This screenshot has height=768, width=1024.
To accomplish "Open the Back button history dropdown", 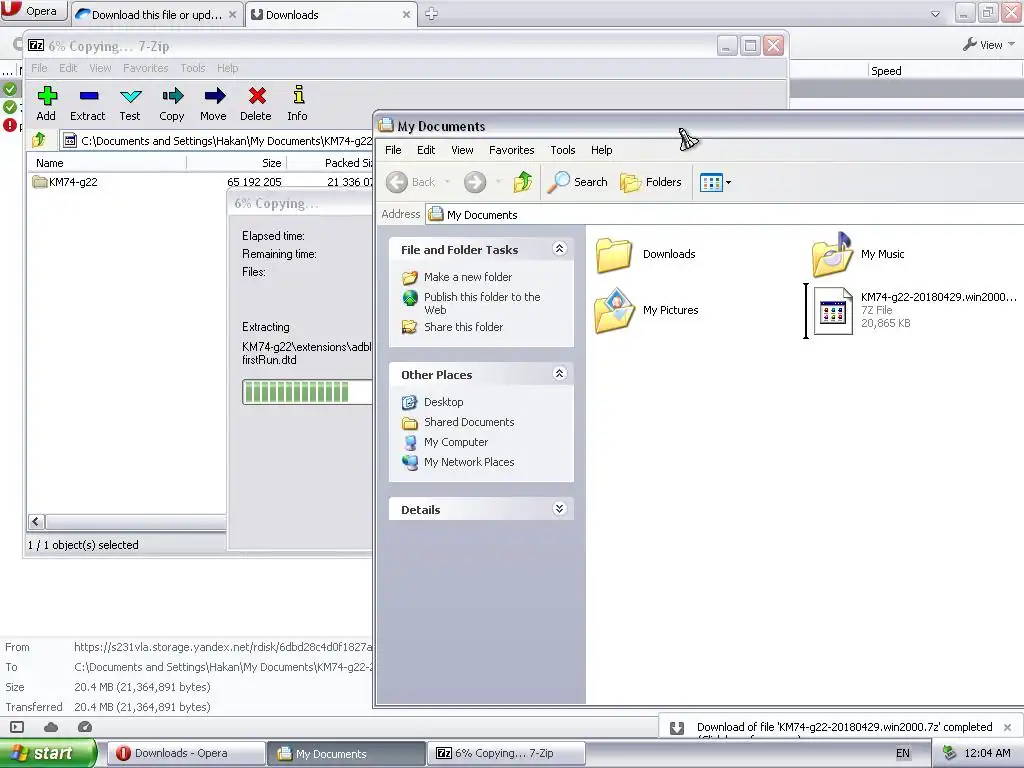I will point(447,182).
